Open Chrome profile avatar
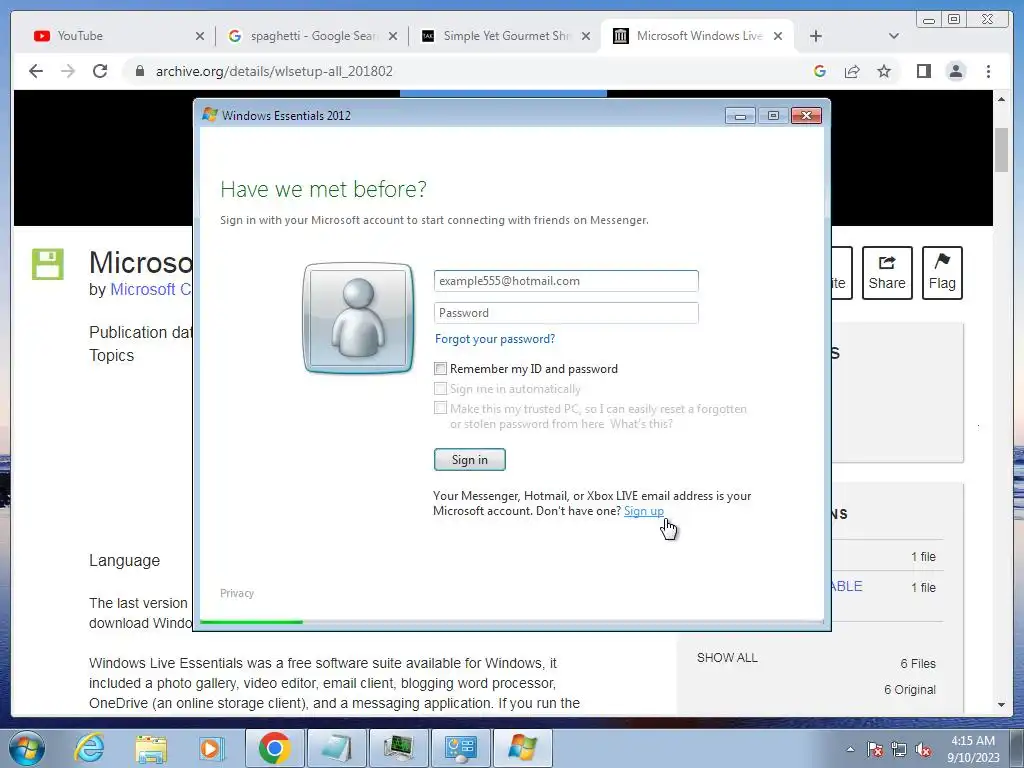The width and height of the screenshot is (1024, 768). (955, 71)
